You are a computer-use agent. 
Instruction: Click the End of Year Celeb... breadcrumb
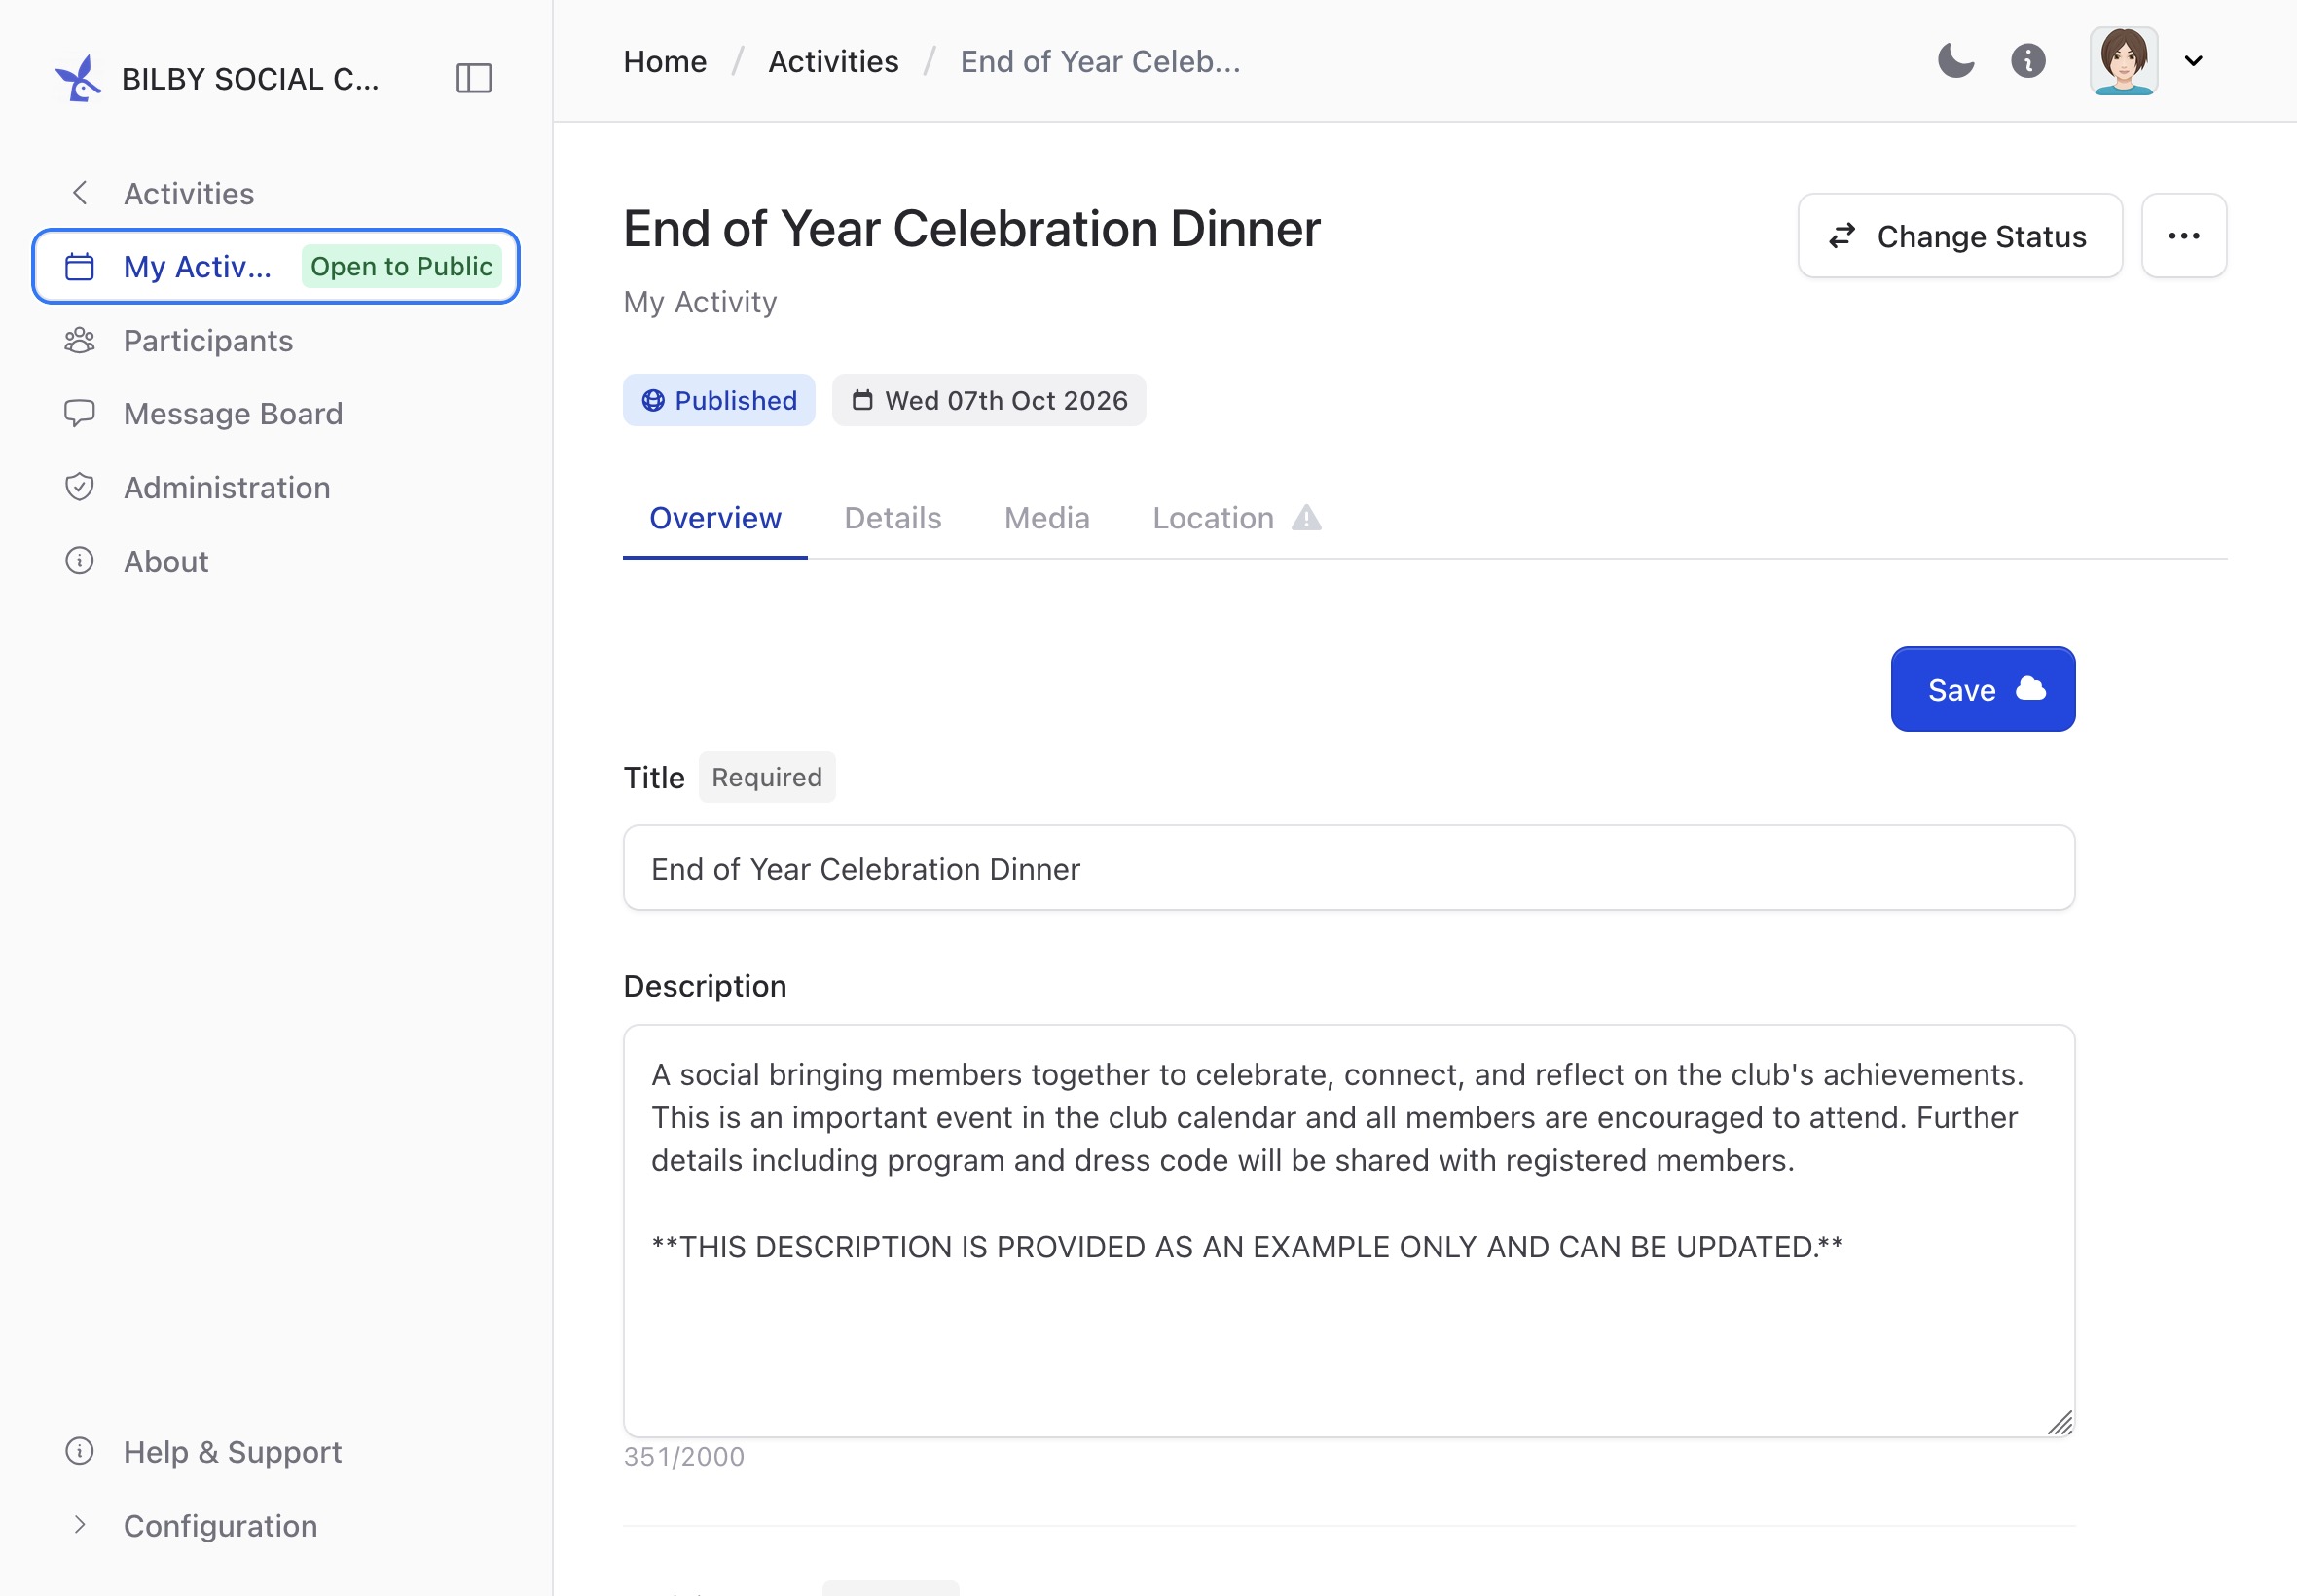(x=1100, y=61)
